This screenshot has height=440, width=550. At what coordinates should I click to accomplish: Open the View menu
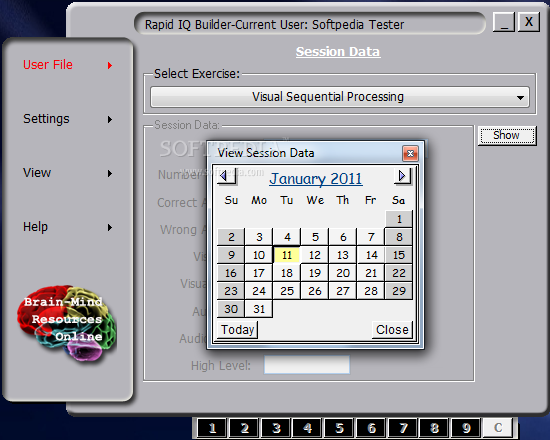click(37, 173)
